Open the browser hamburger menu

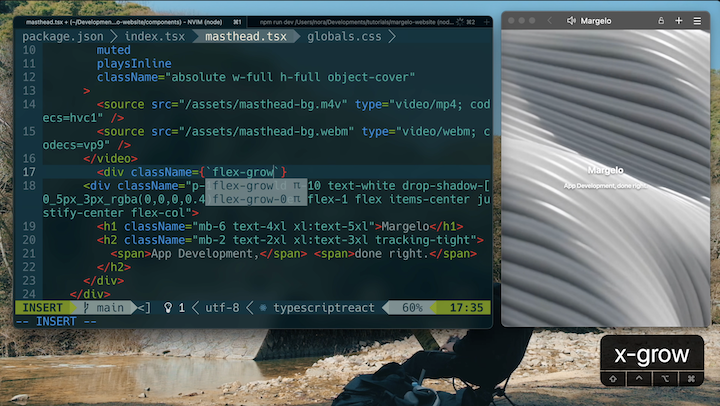[697, 20]
